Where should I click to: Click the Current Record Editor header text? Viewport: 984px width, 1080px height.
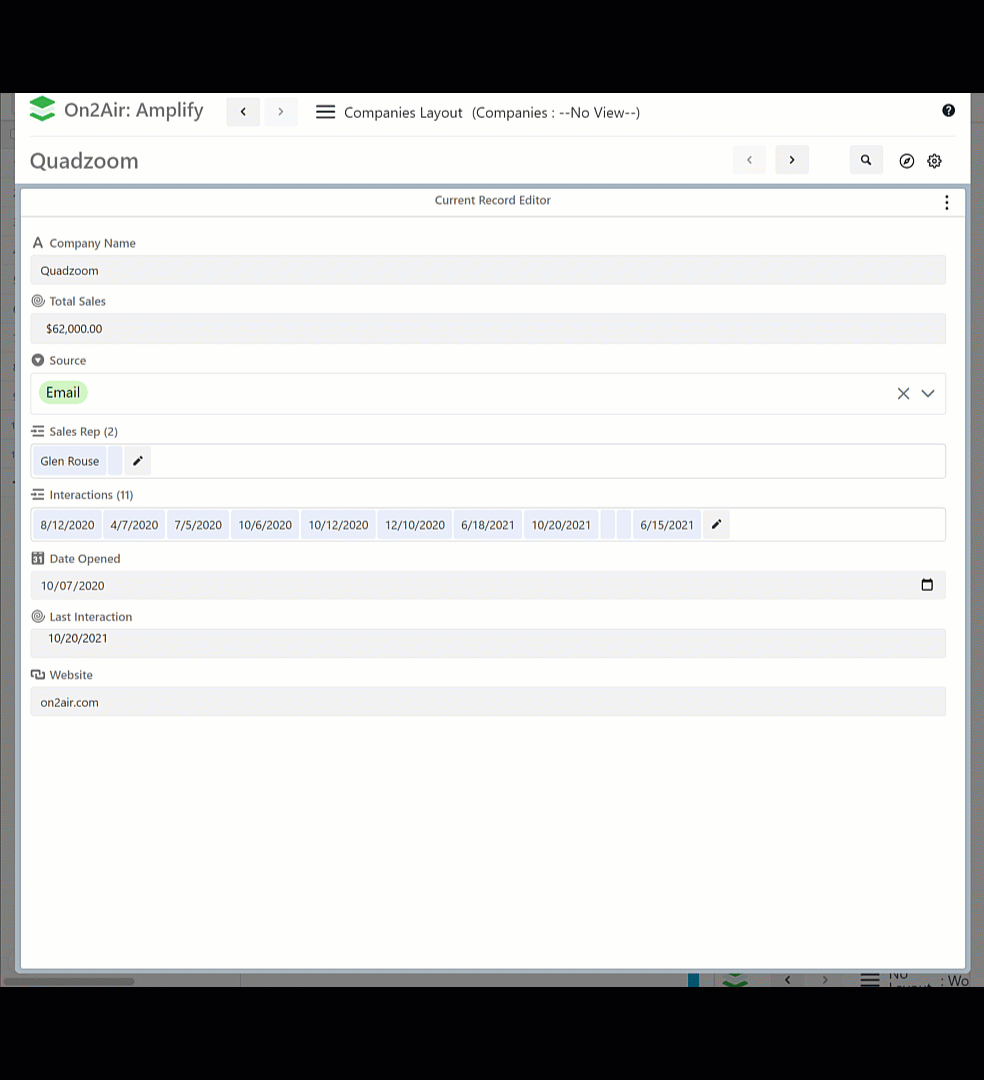coord(492,200)
